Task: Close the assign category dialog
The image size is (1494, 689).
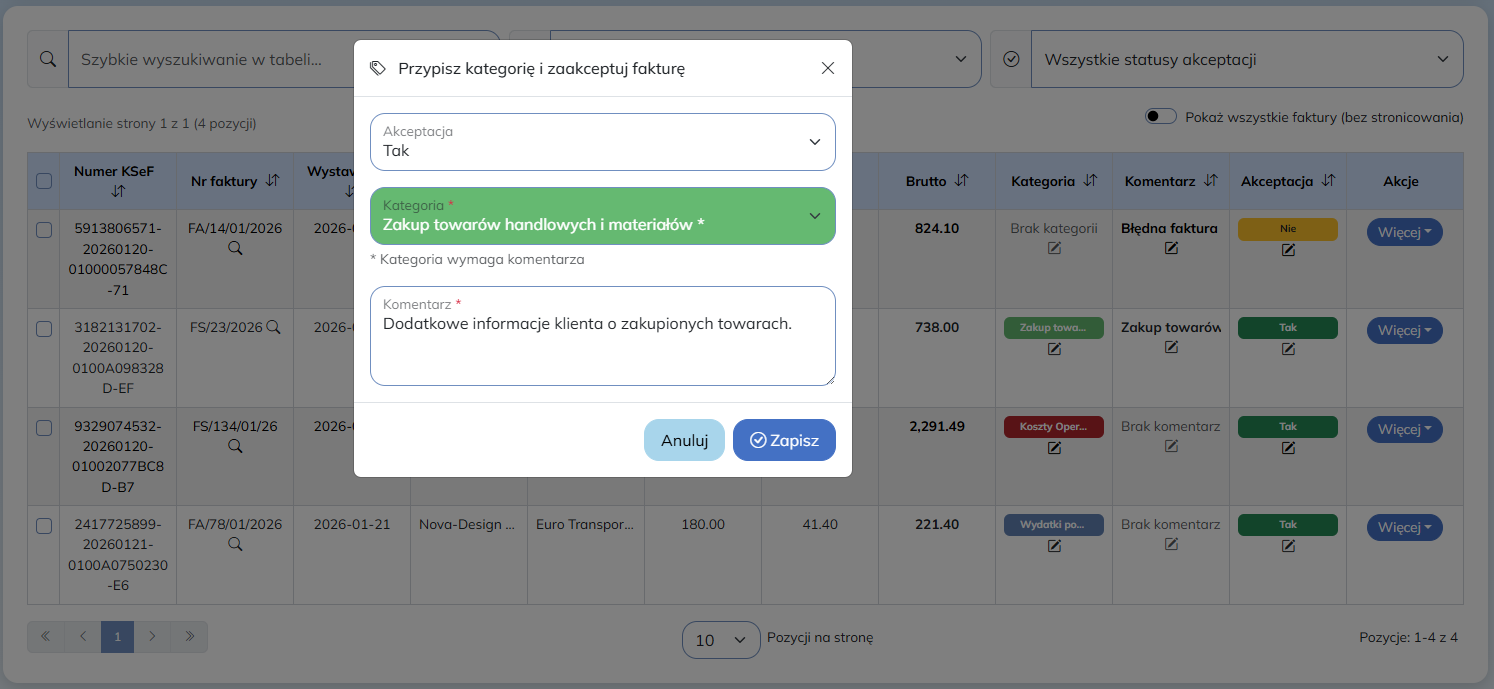Action: [x=827, y=68]
